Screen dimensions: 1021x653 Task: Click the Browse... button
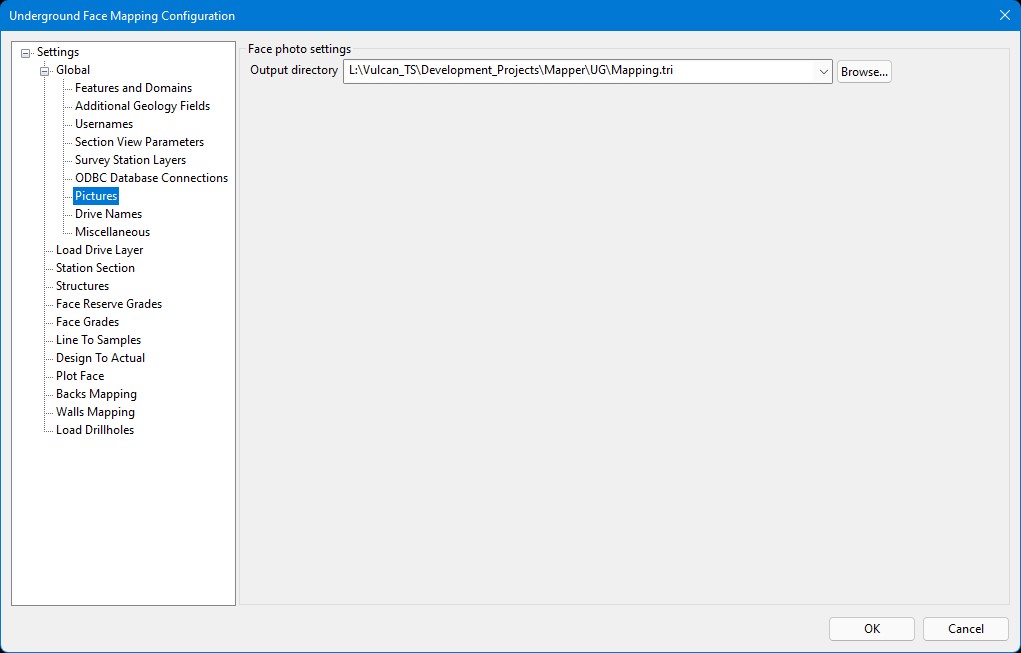(864, 72)
